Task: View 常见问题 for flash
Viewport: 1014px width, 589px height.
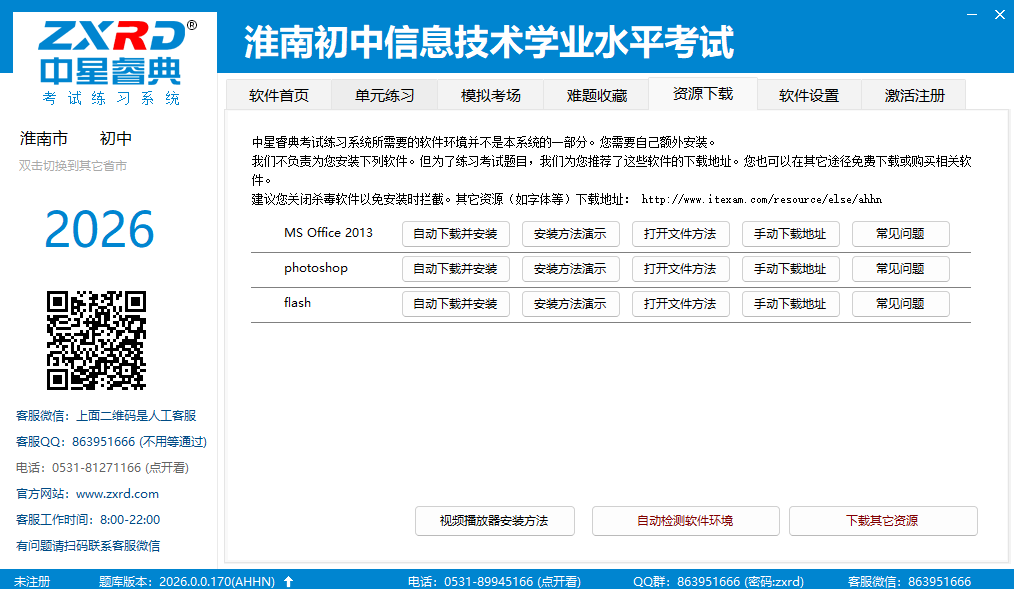Action: pyautogui.click(x=900, y=303)
